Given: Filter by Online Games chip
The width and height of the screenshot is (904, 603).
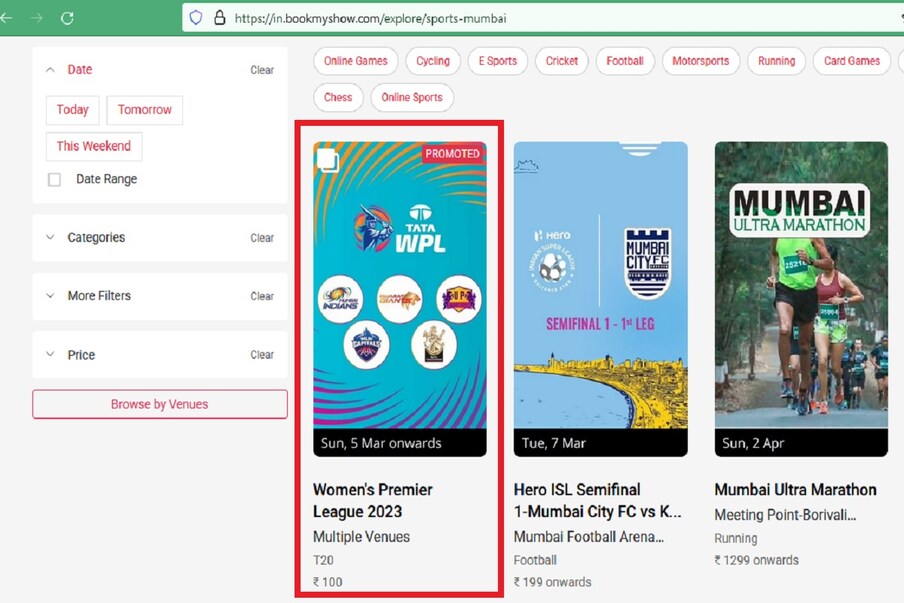Looking at the screenshot, I should [356, 61].
